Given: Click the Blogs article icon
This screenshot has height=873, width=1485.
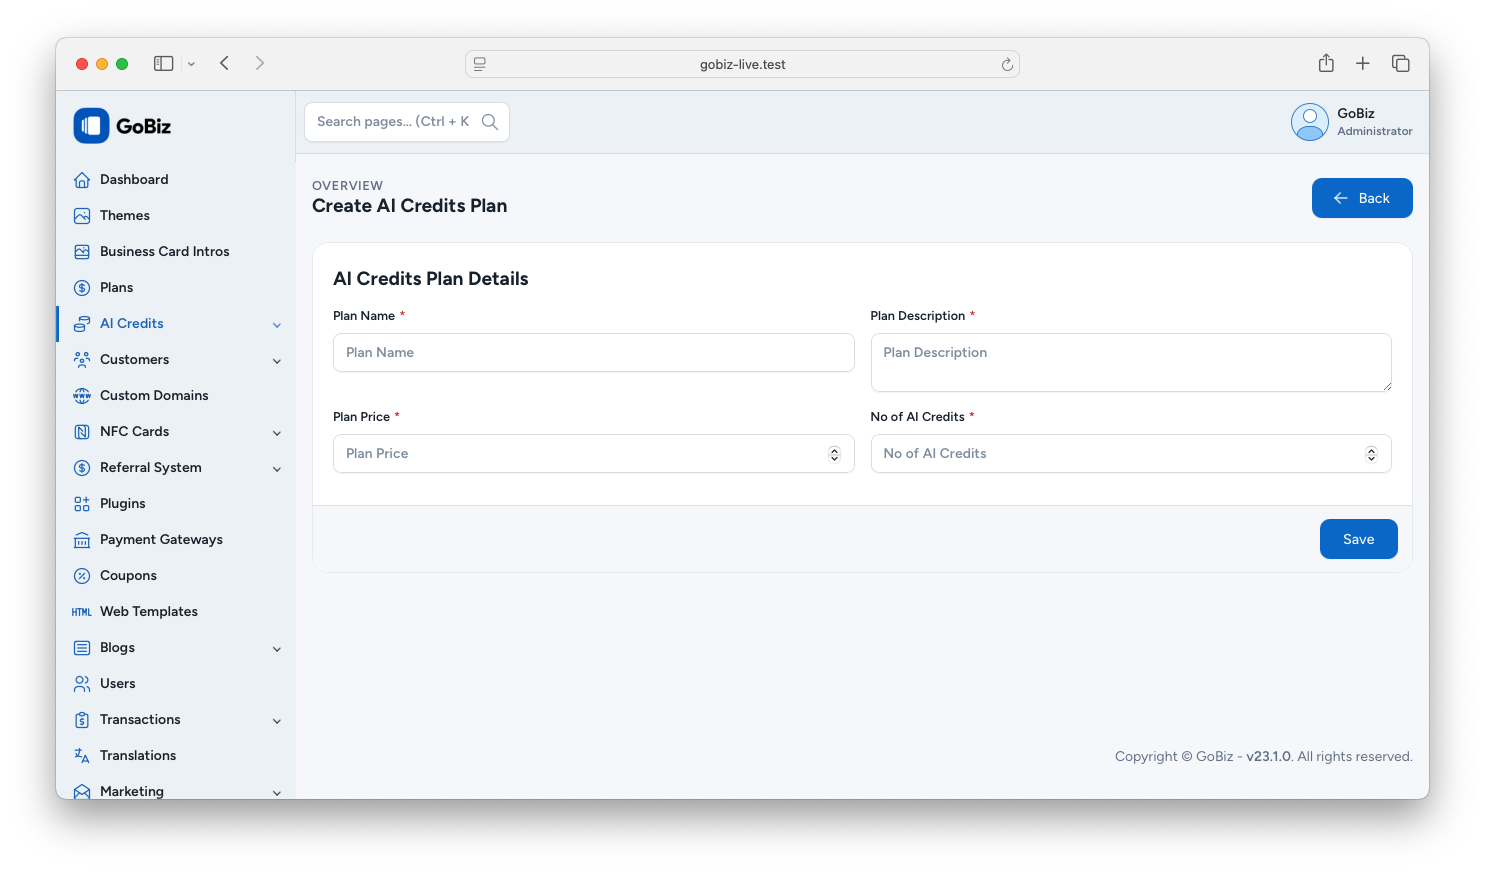Looking at the screenshot, I should click(x=82, y=648).
